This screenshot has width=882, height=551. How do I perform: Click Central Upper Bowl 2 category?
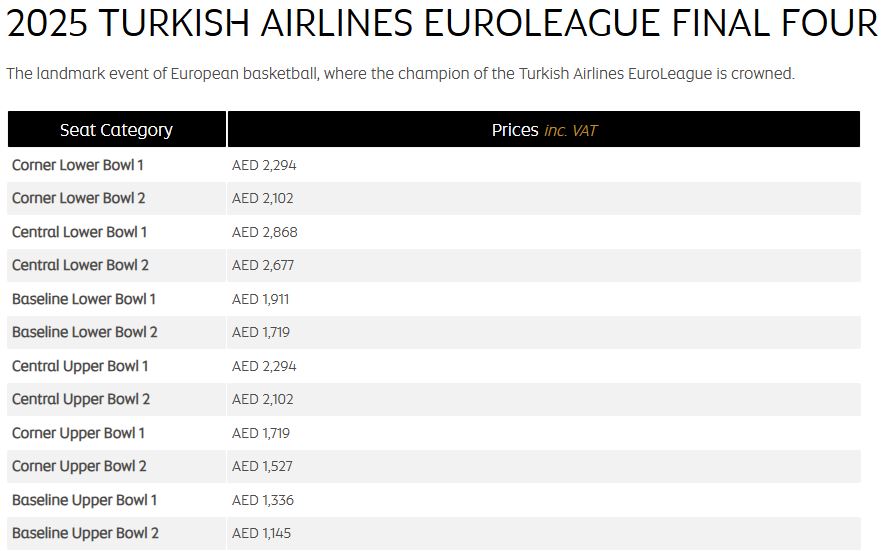[81, 399]
